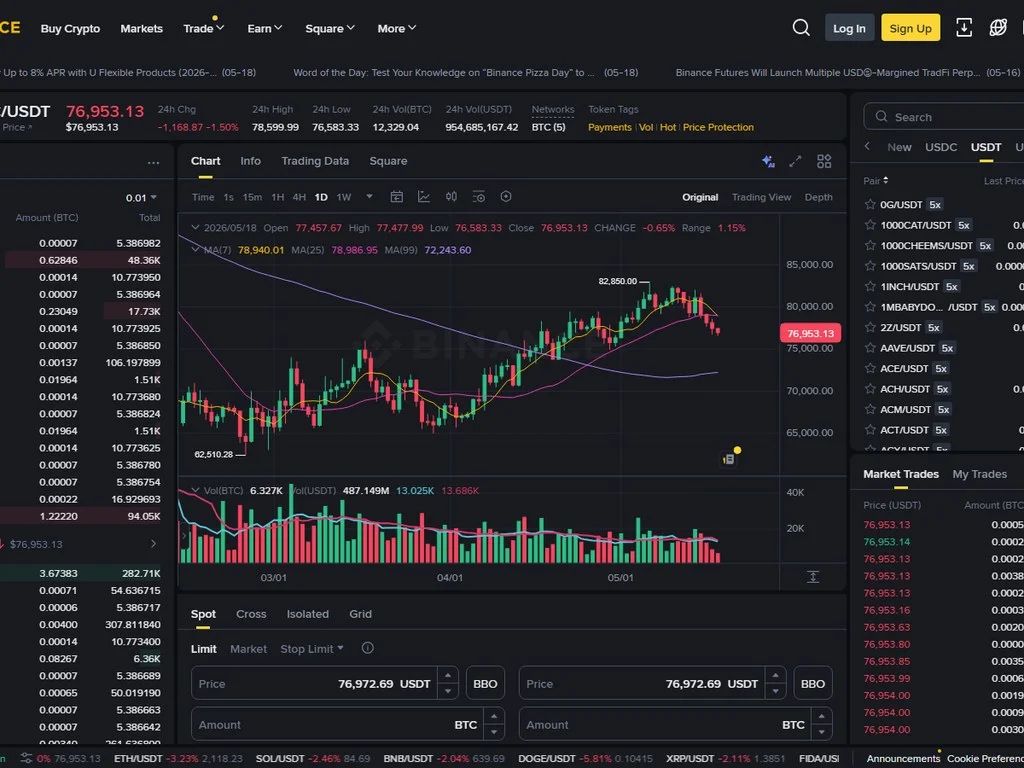Switch chart interval to 4H
This screenshot has width=1024, height=768.
coord(299,197)
